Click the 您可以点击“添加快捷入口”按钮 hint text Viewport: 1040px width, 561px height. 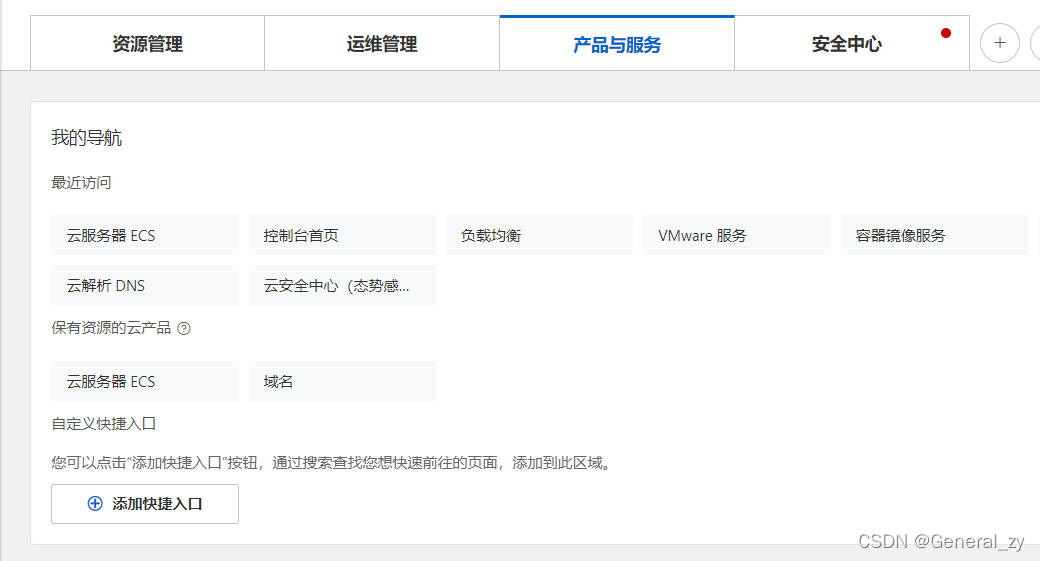[x=332, y=462]
